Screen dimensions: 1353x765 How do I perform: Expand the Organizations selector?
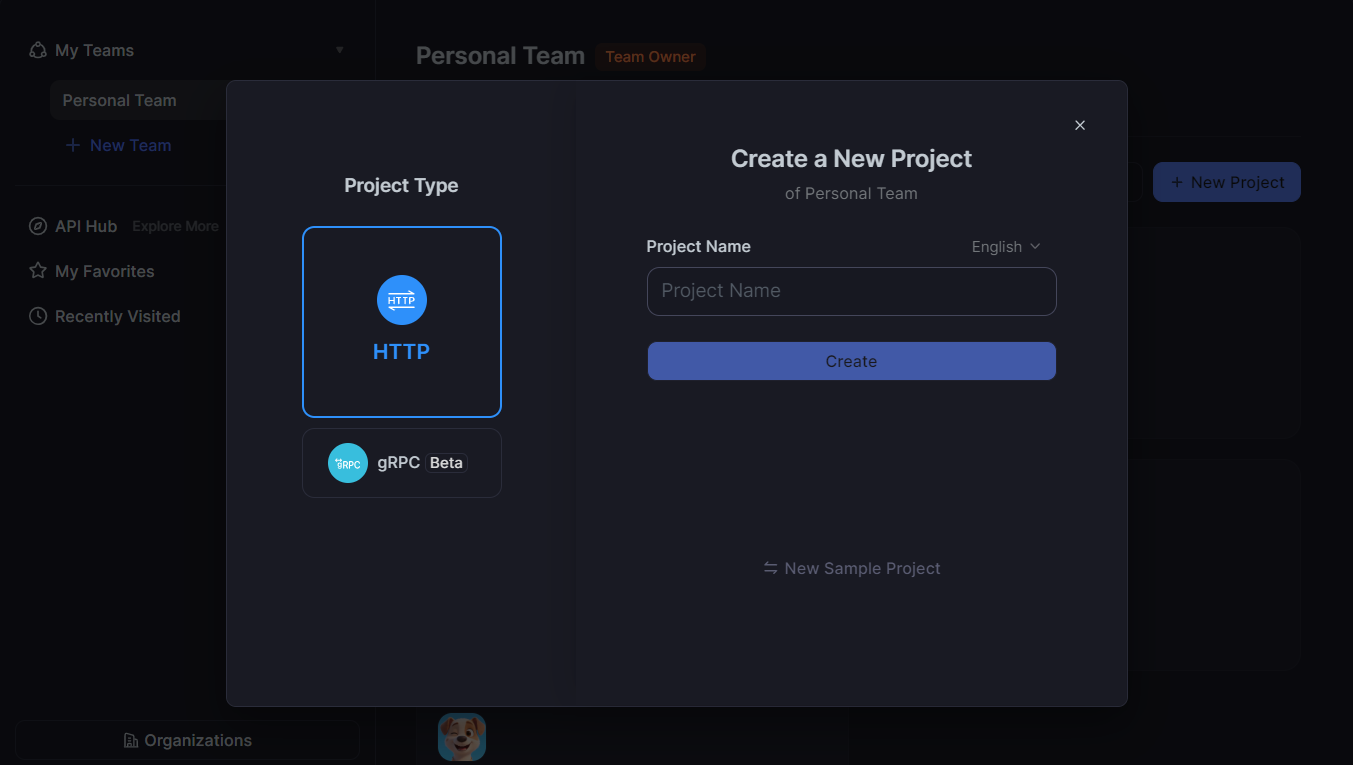tap(188, 740)
